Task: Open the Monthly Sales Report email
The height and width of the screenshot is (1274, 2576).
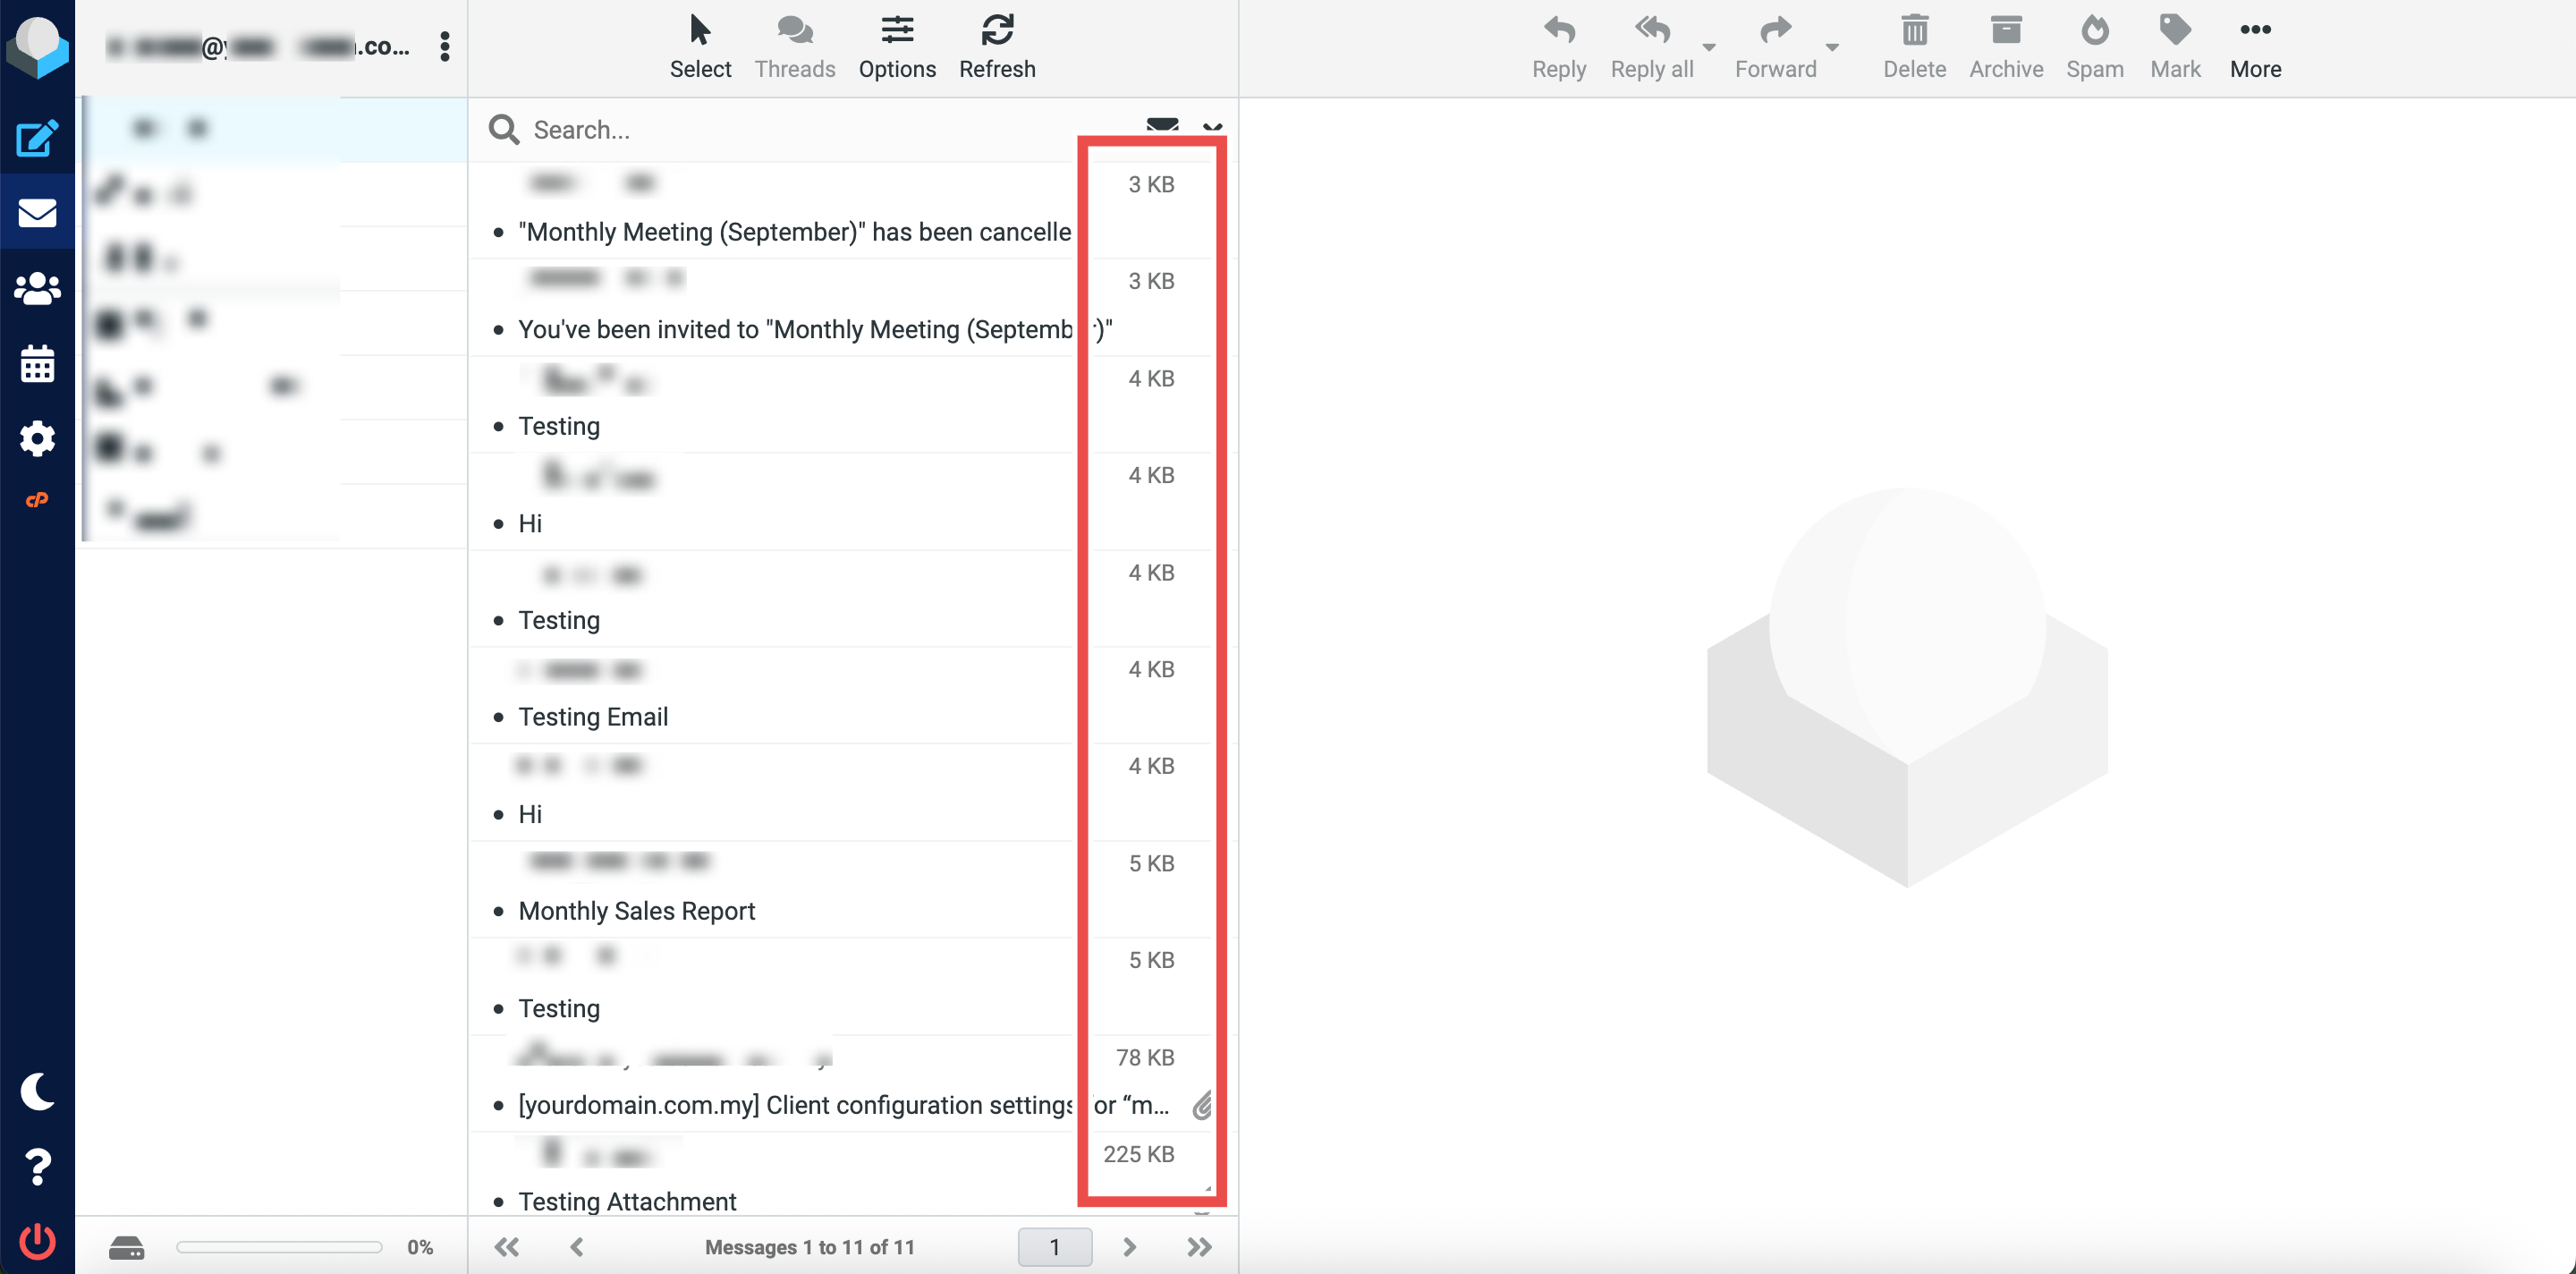Action: pos(636,910)
